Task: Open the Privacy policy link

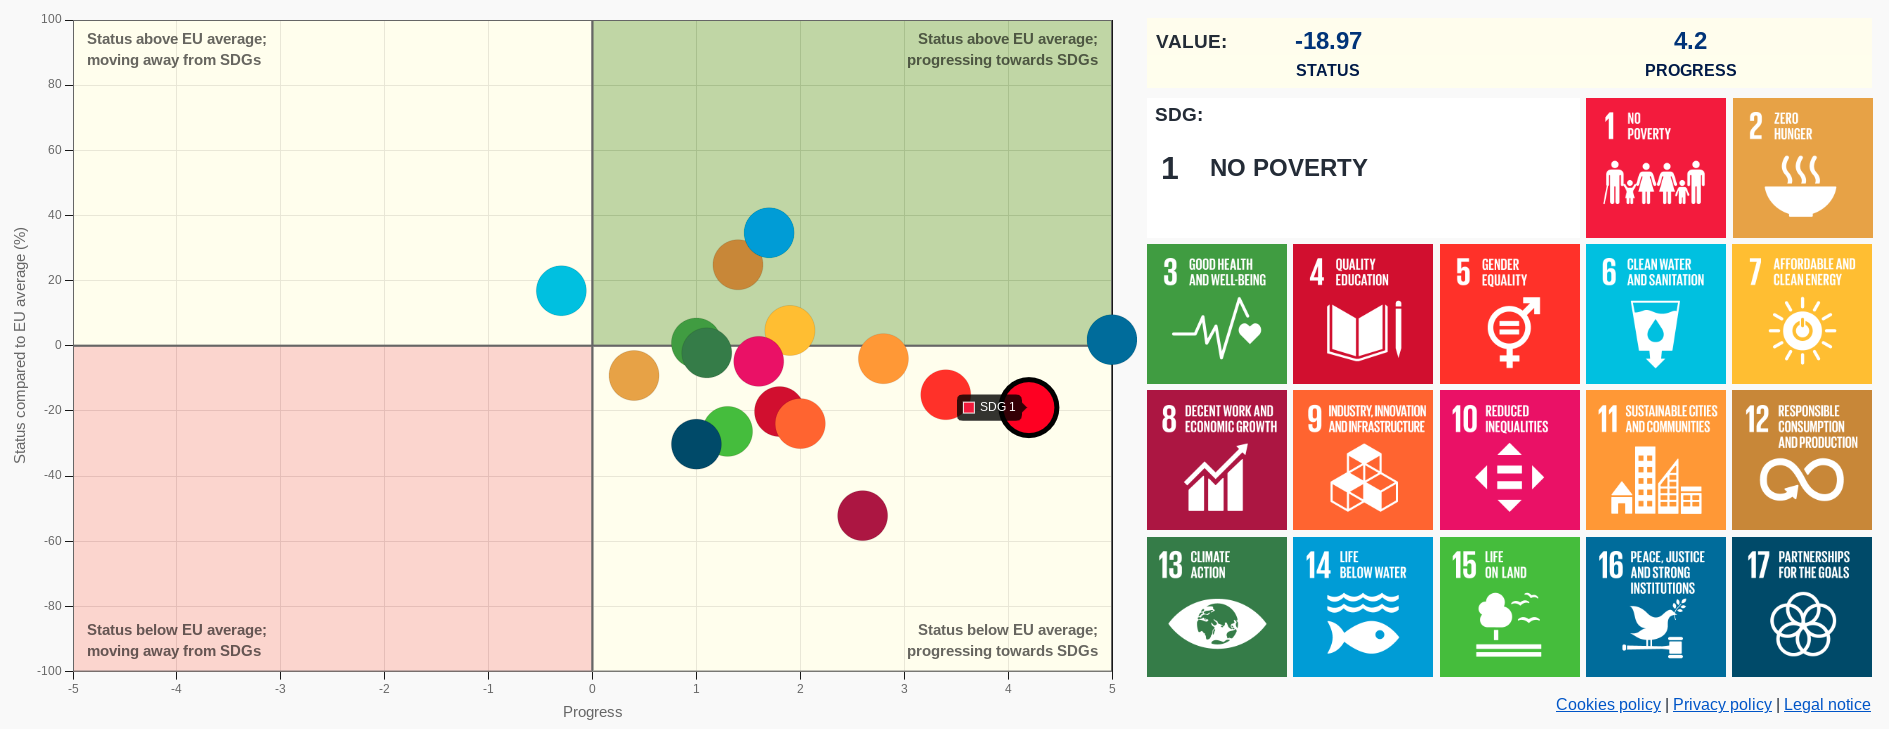Action: click(x=1721, y=705)
